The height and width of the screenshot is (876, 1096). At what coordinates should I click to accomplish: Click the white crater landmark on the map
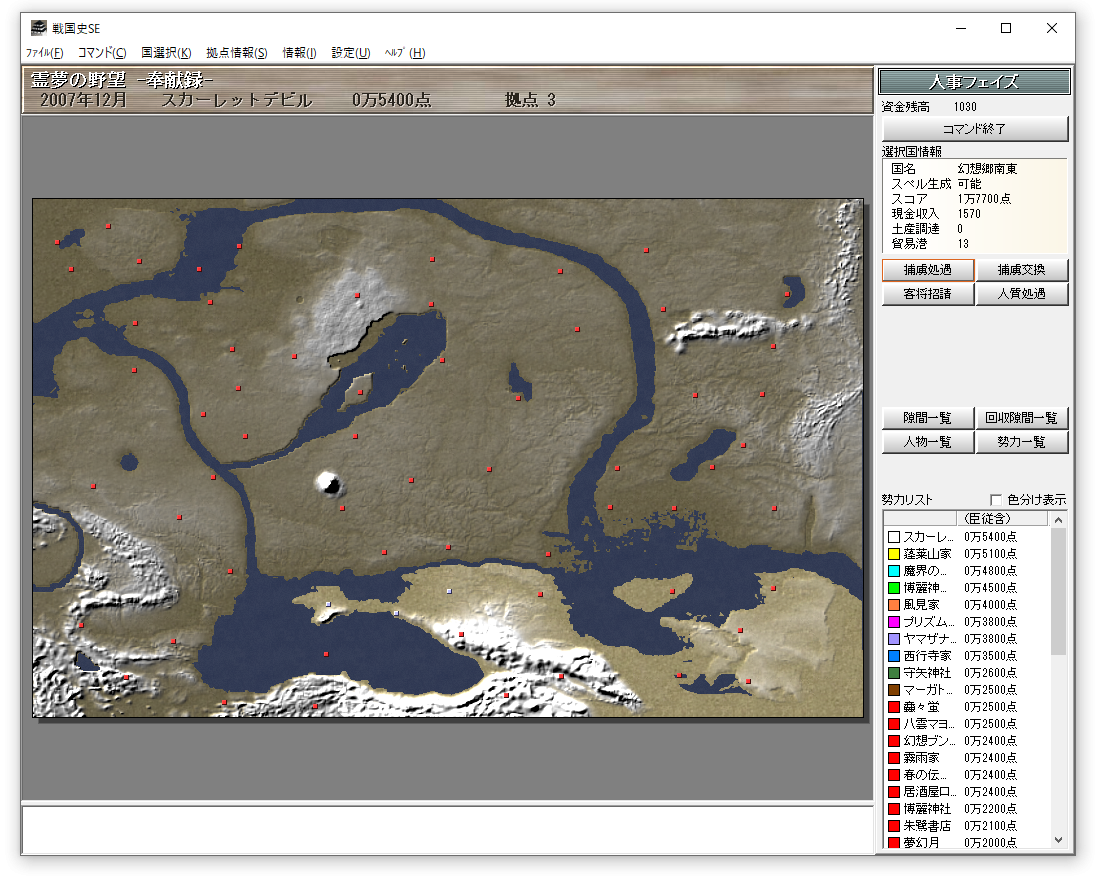[328, 483]
